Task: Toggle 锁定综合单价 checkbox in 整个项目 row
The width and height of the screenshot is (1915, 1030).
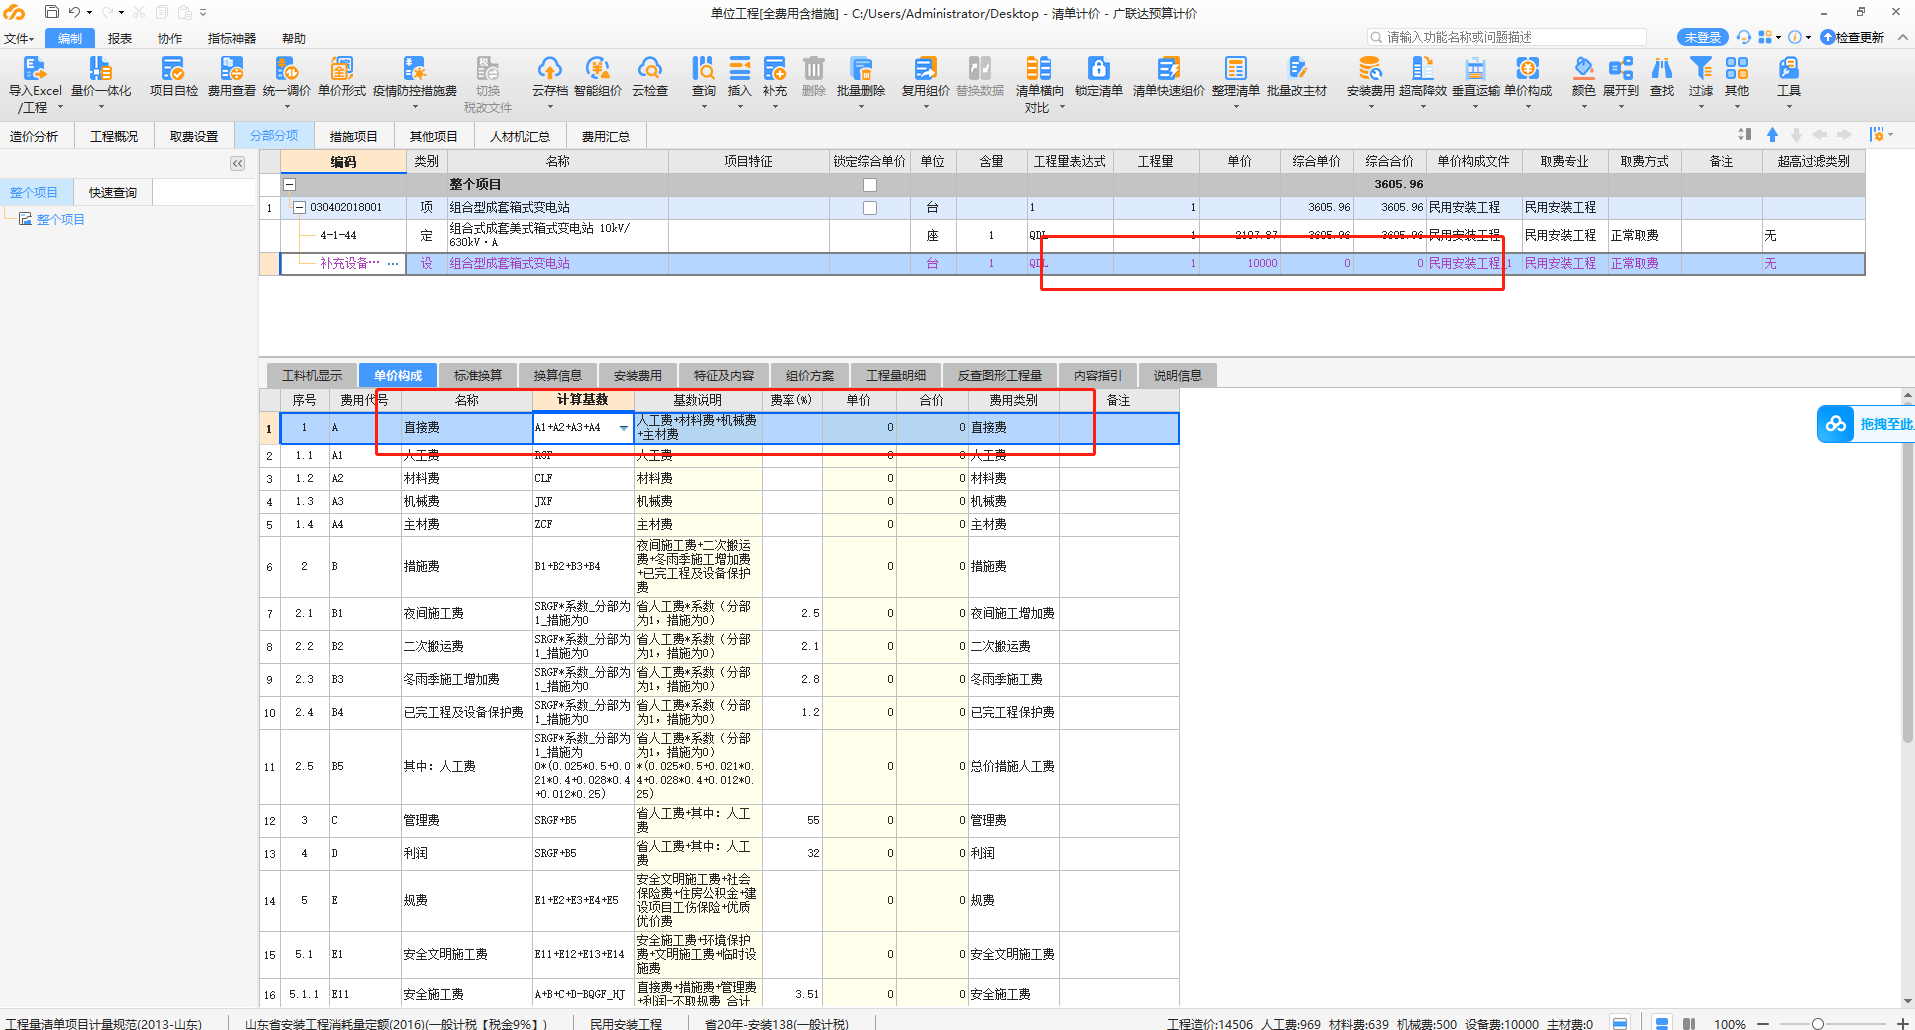Action: point(870,185)
